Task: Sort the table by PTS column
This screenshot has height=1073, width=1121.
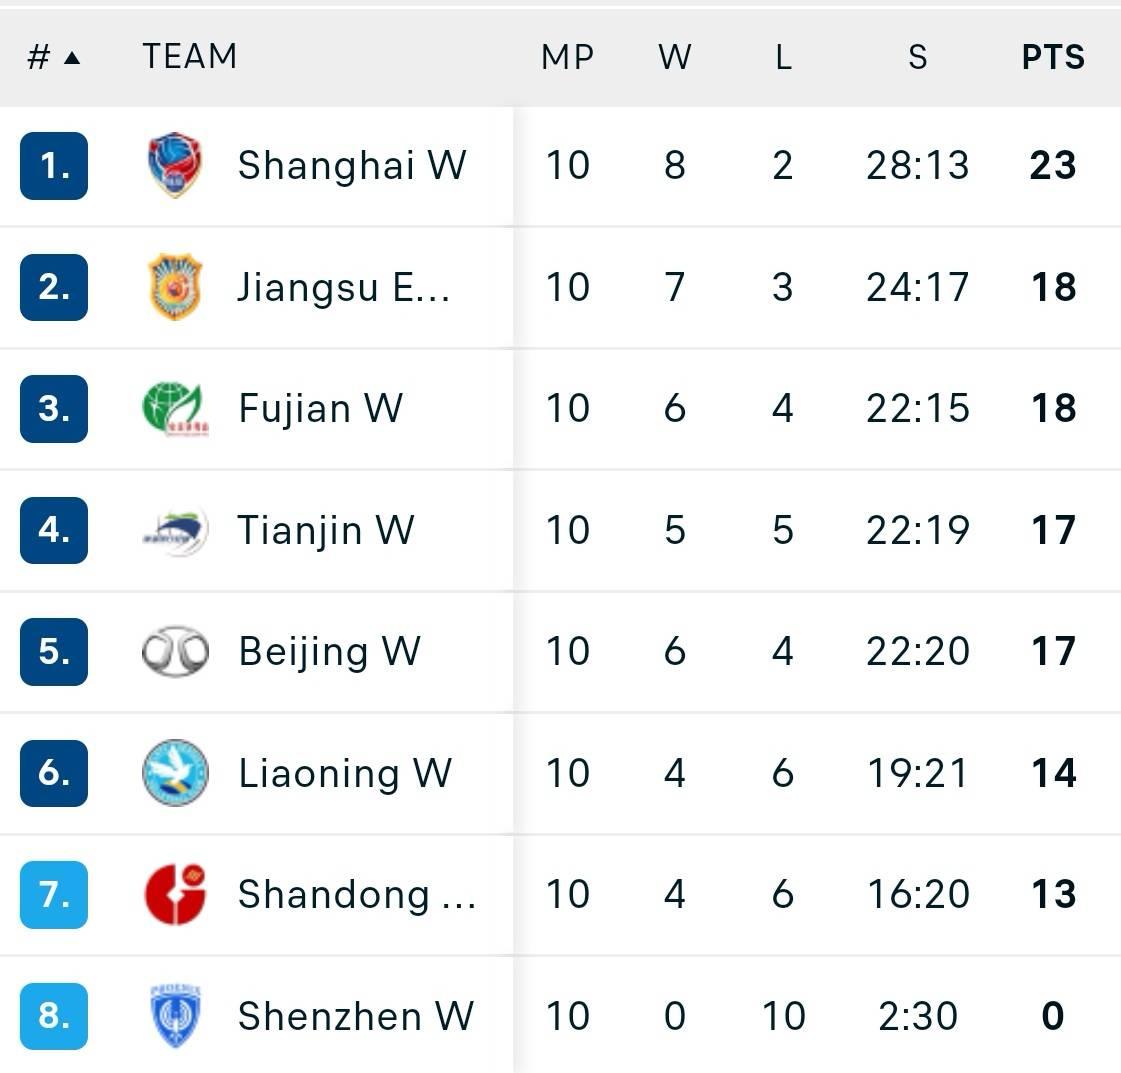Action: click(1053, 56)
